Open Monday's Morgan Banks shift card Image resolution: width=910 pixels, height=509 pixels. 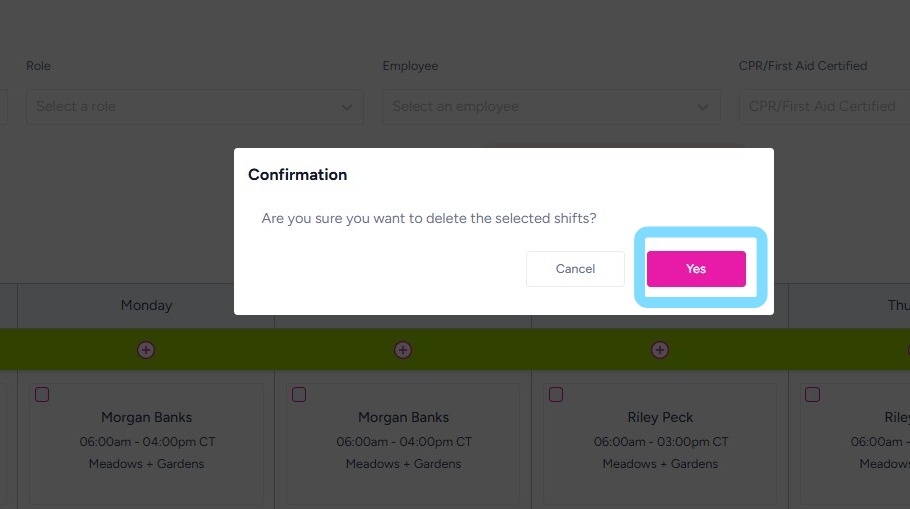[146, 440]
